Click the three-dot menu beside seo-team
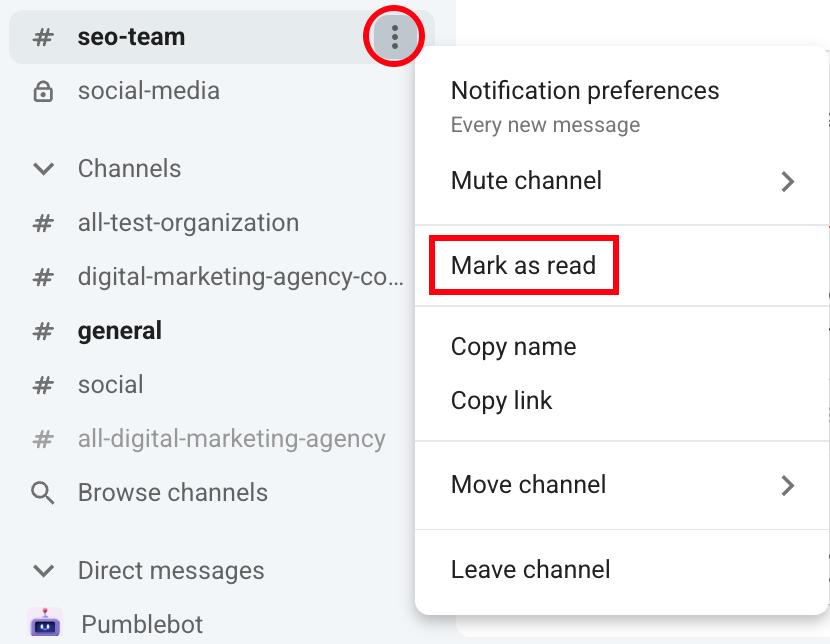The image size is (830, 644). (x=395, y=38)
